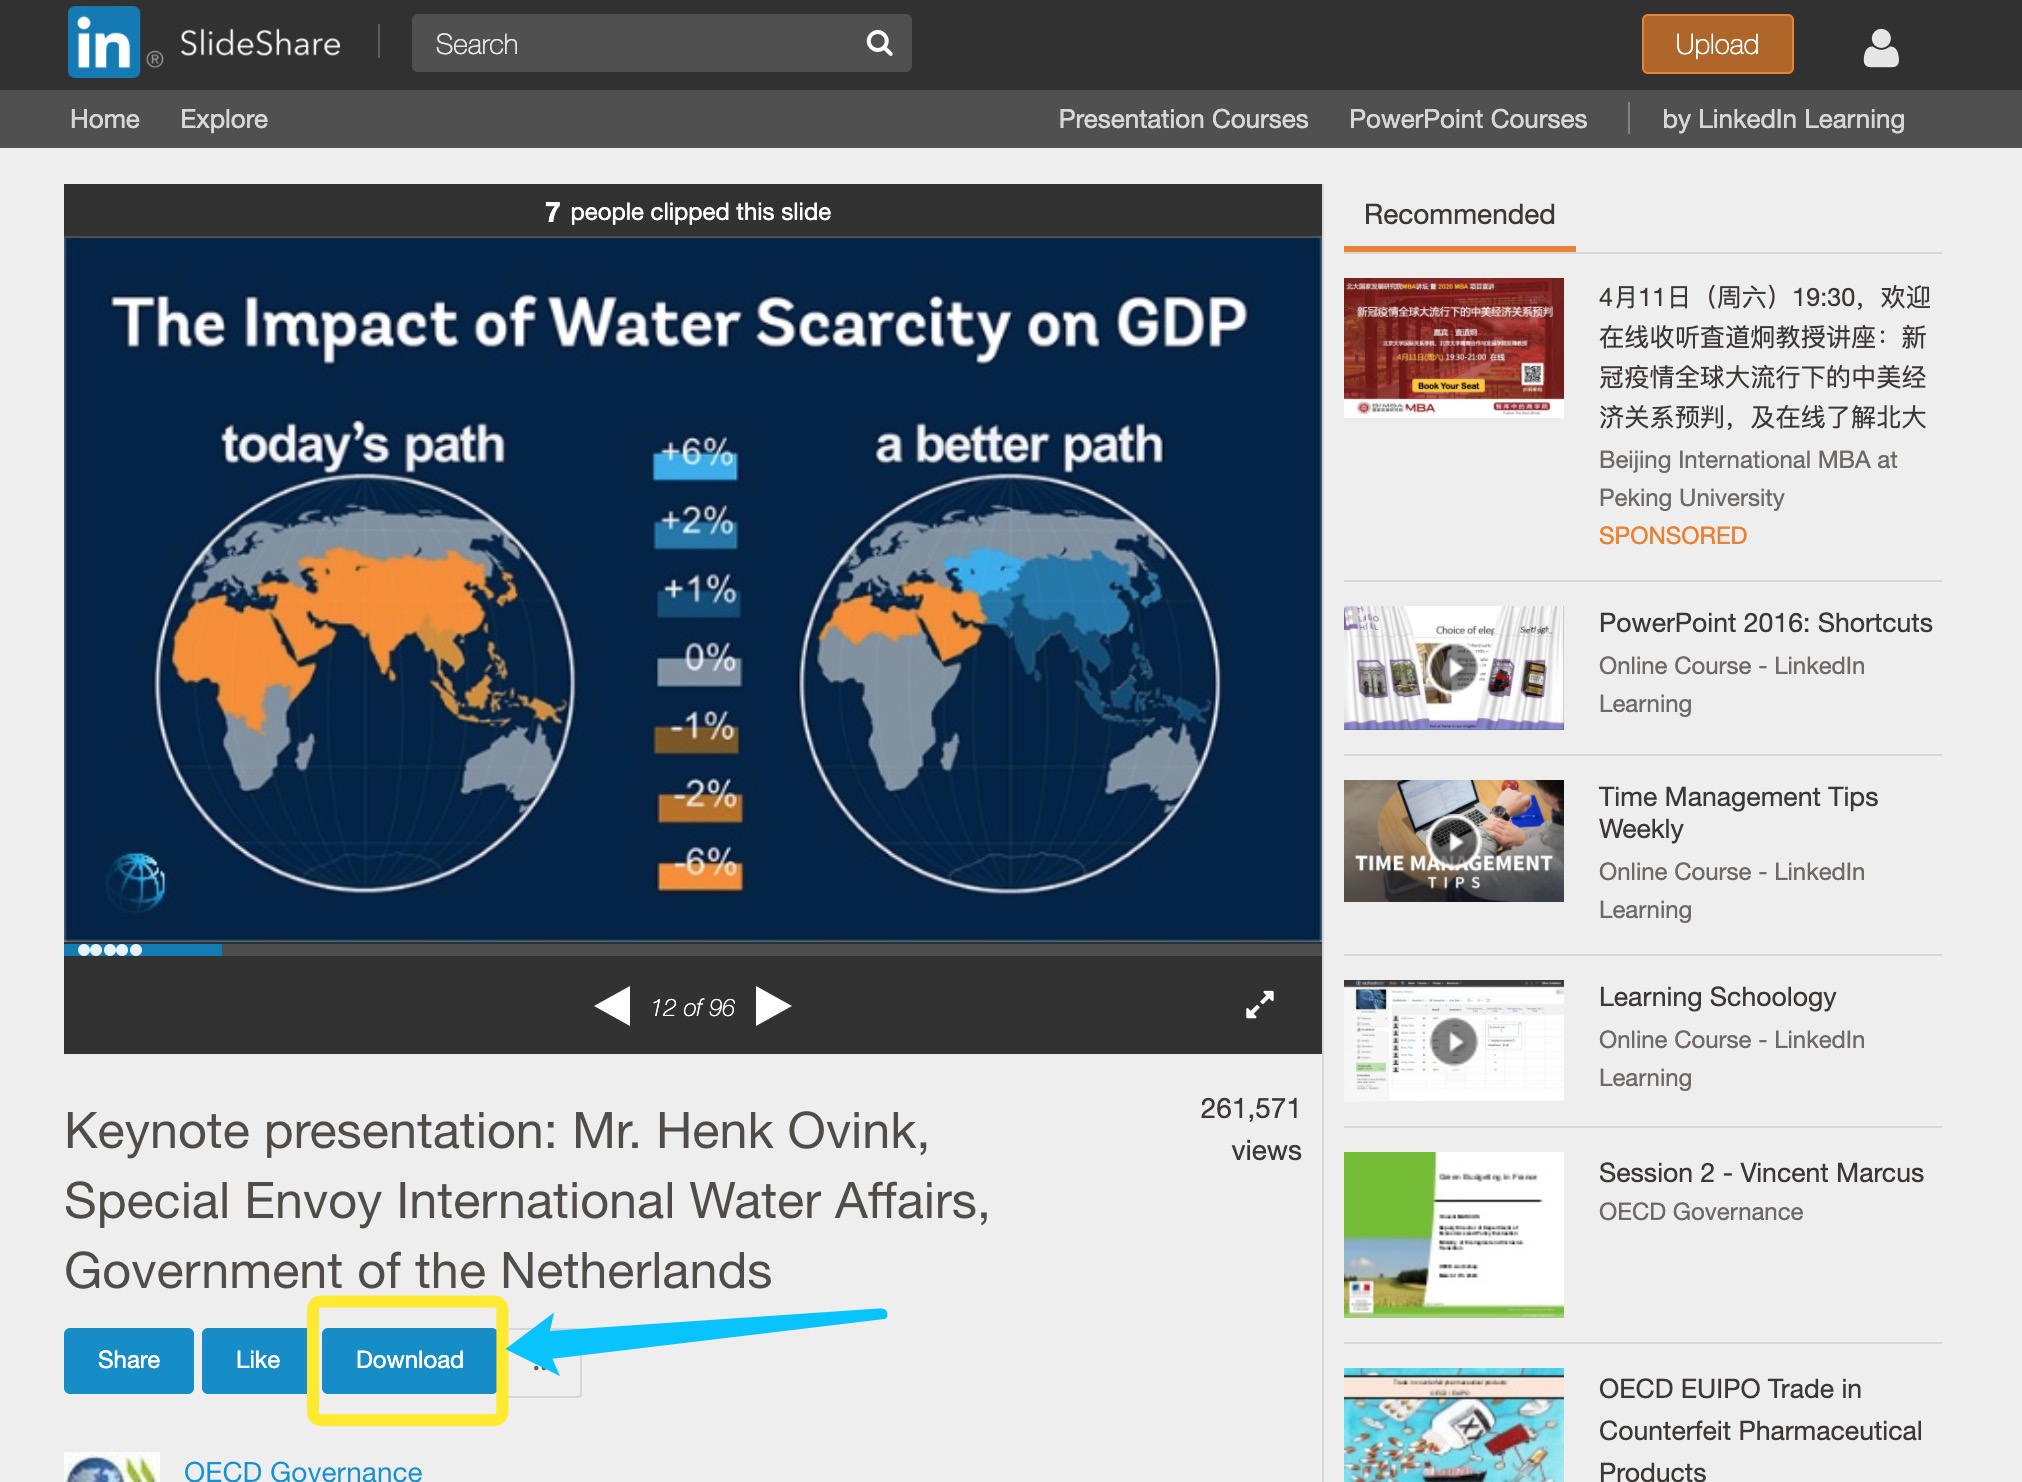2022x1482 pixels.
Task: Click the Water Scarcity slide image
Action: click(693, 590)
